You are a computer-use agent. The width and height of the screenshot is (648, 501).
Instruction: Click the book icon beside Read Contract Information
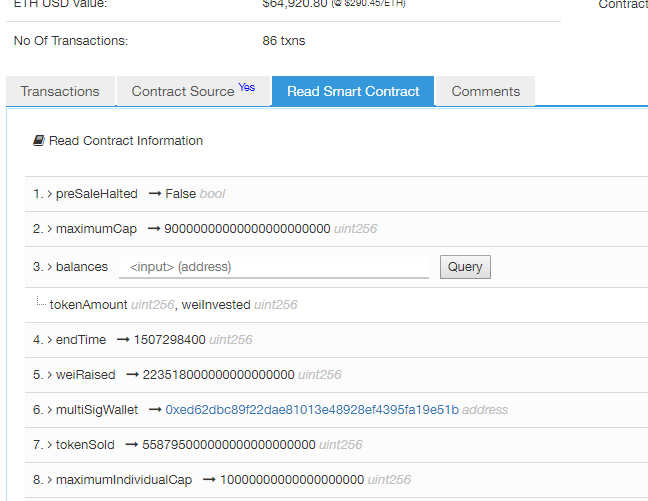pyautogui.click(x=39, y=141)
